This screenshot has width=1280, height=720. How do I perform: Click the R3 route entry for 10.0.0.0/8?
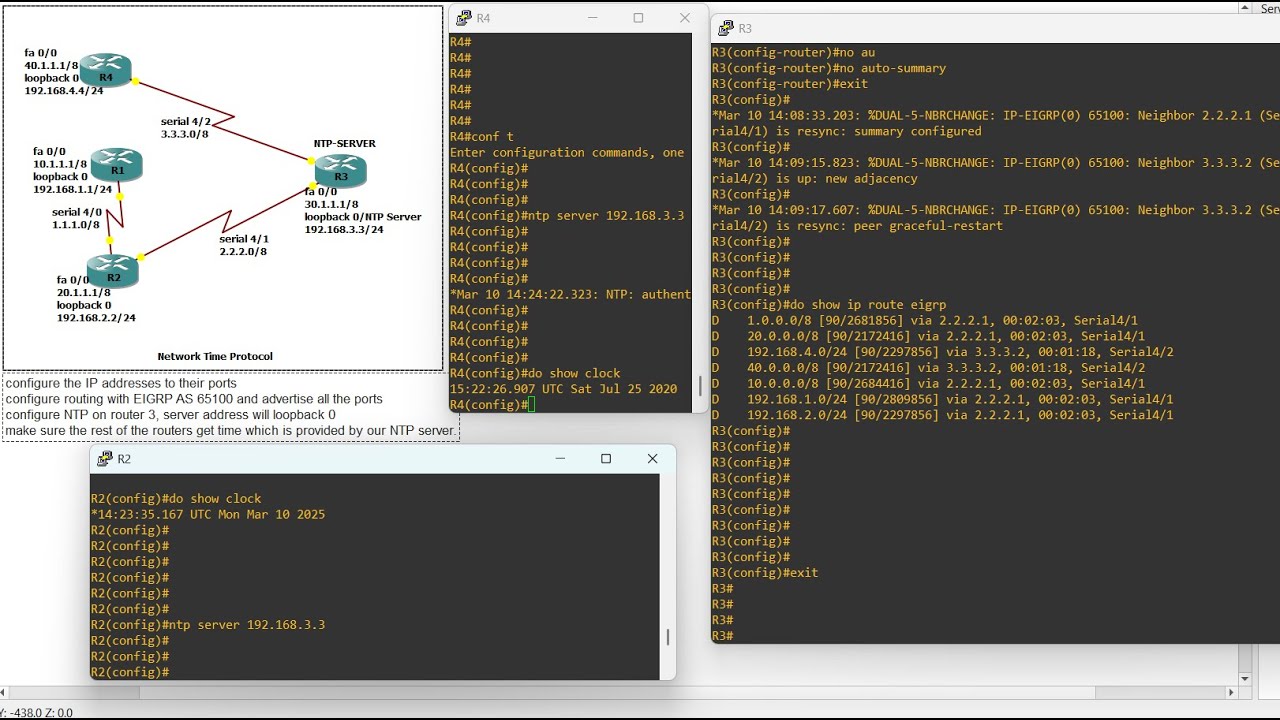click(929, 383)
